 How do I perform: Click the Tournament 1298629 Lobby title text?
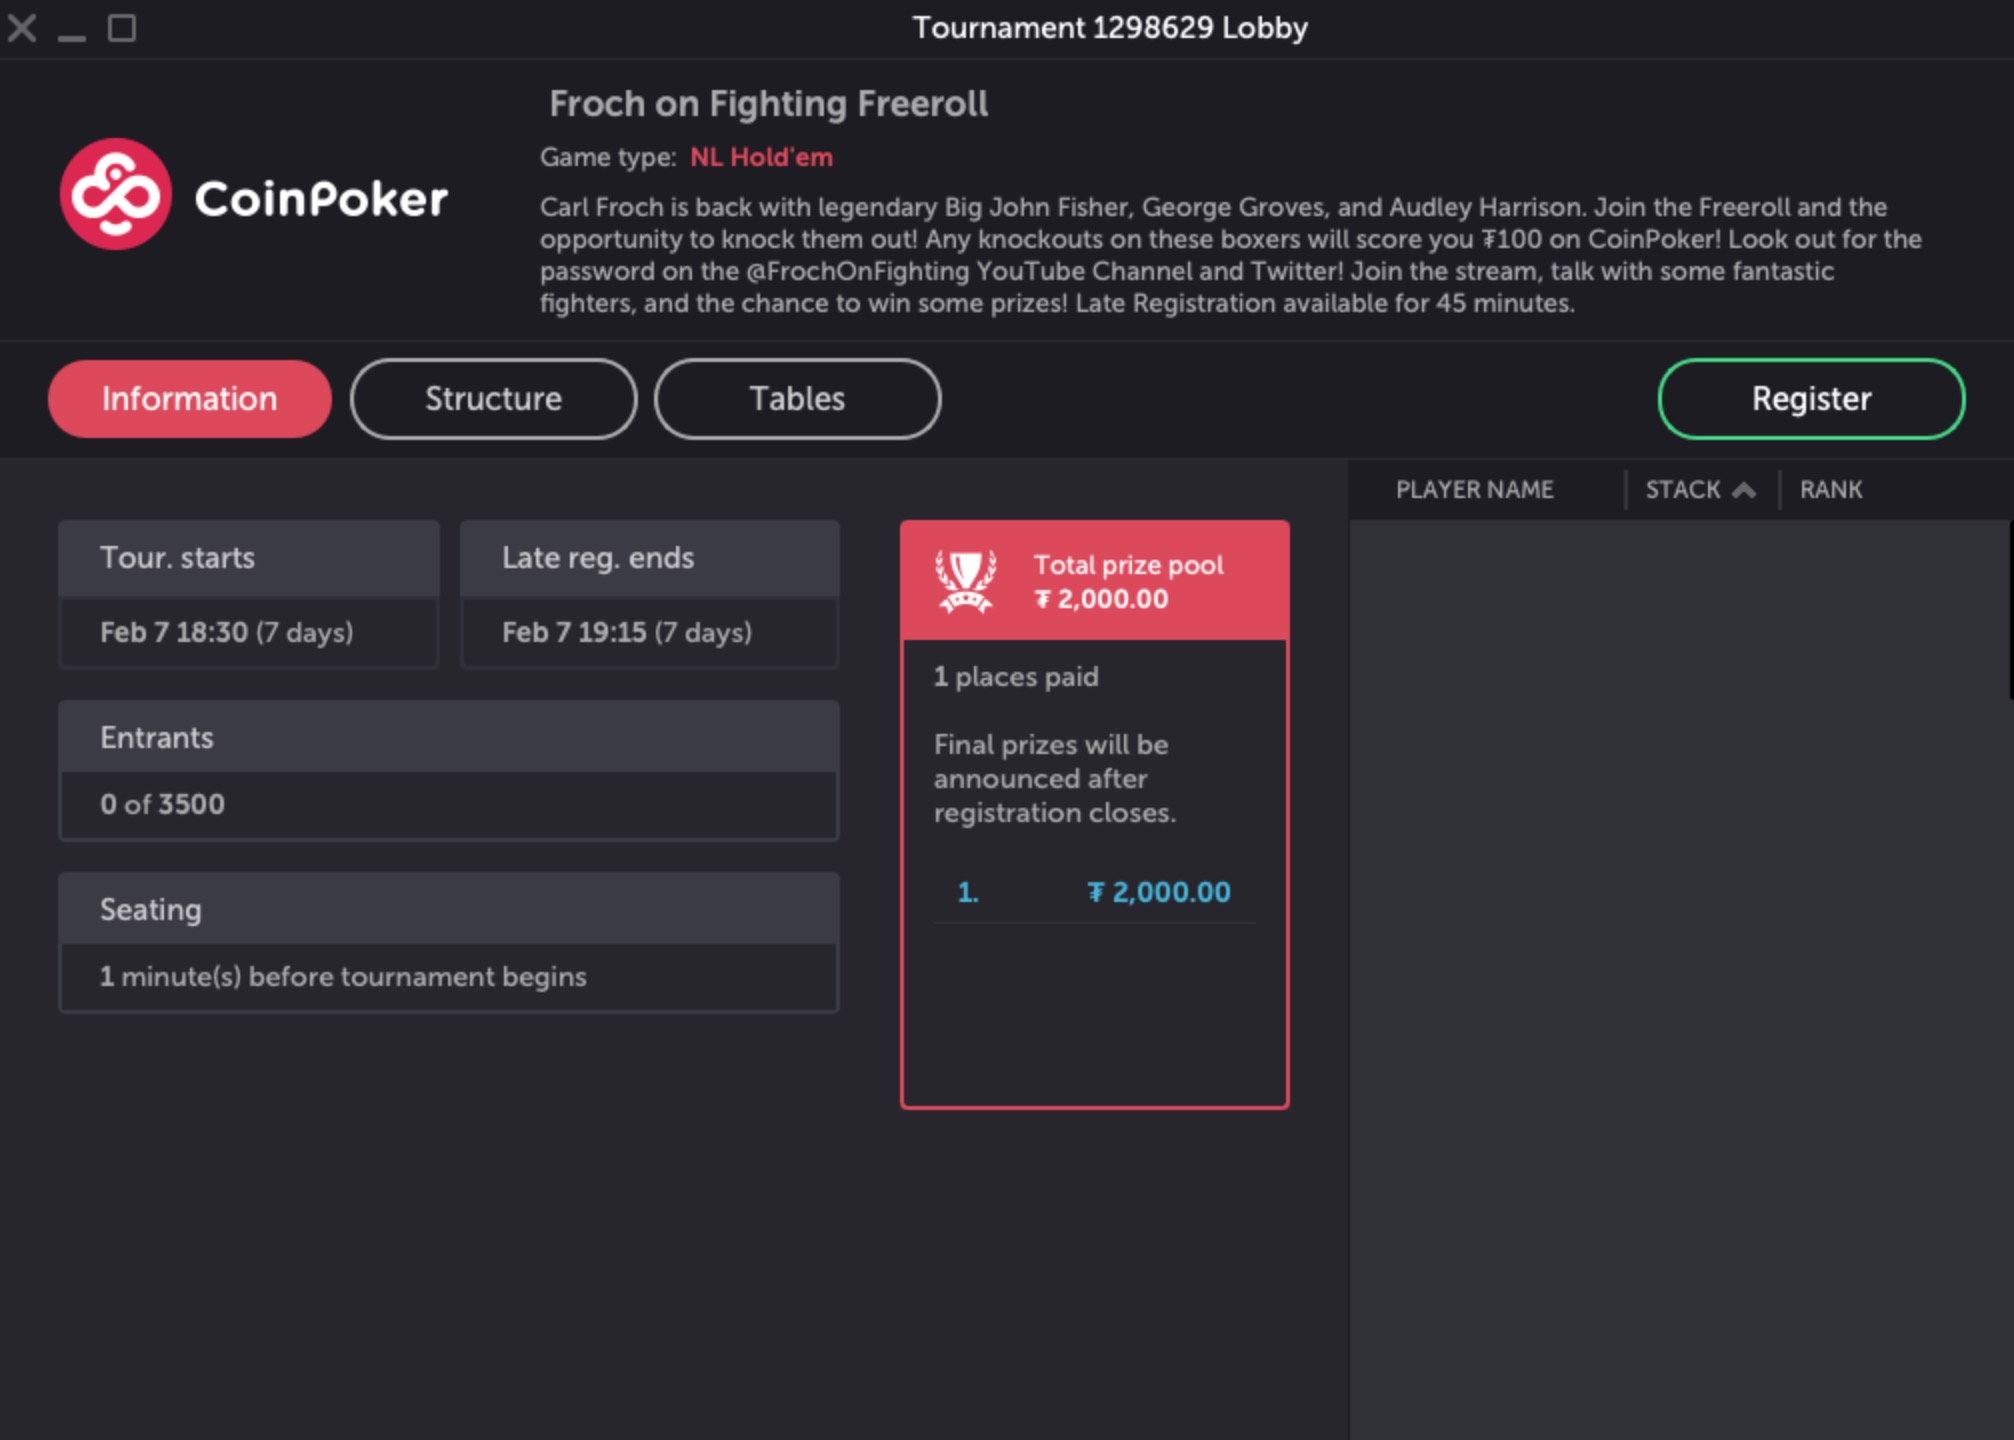tap(1110, 28)
